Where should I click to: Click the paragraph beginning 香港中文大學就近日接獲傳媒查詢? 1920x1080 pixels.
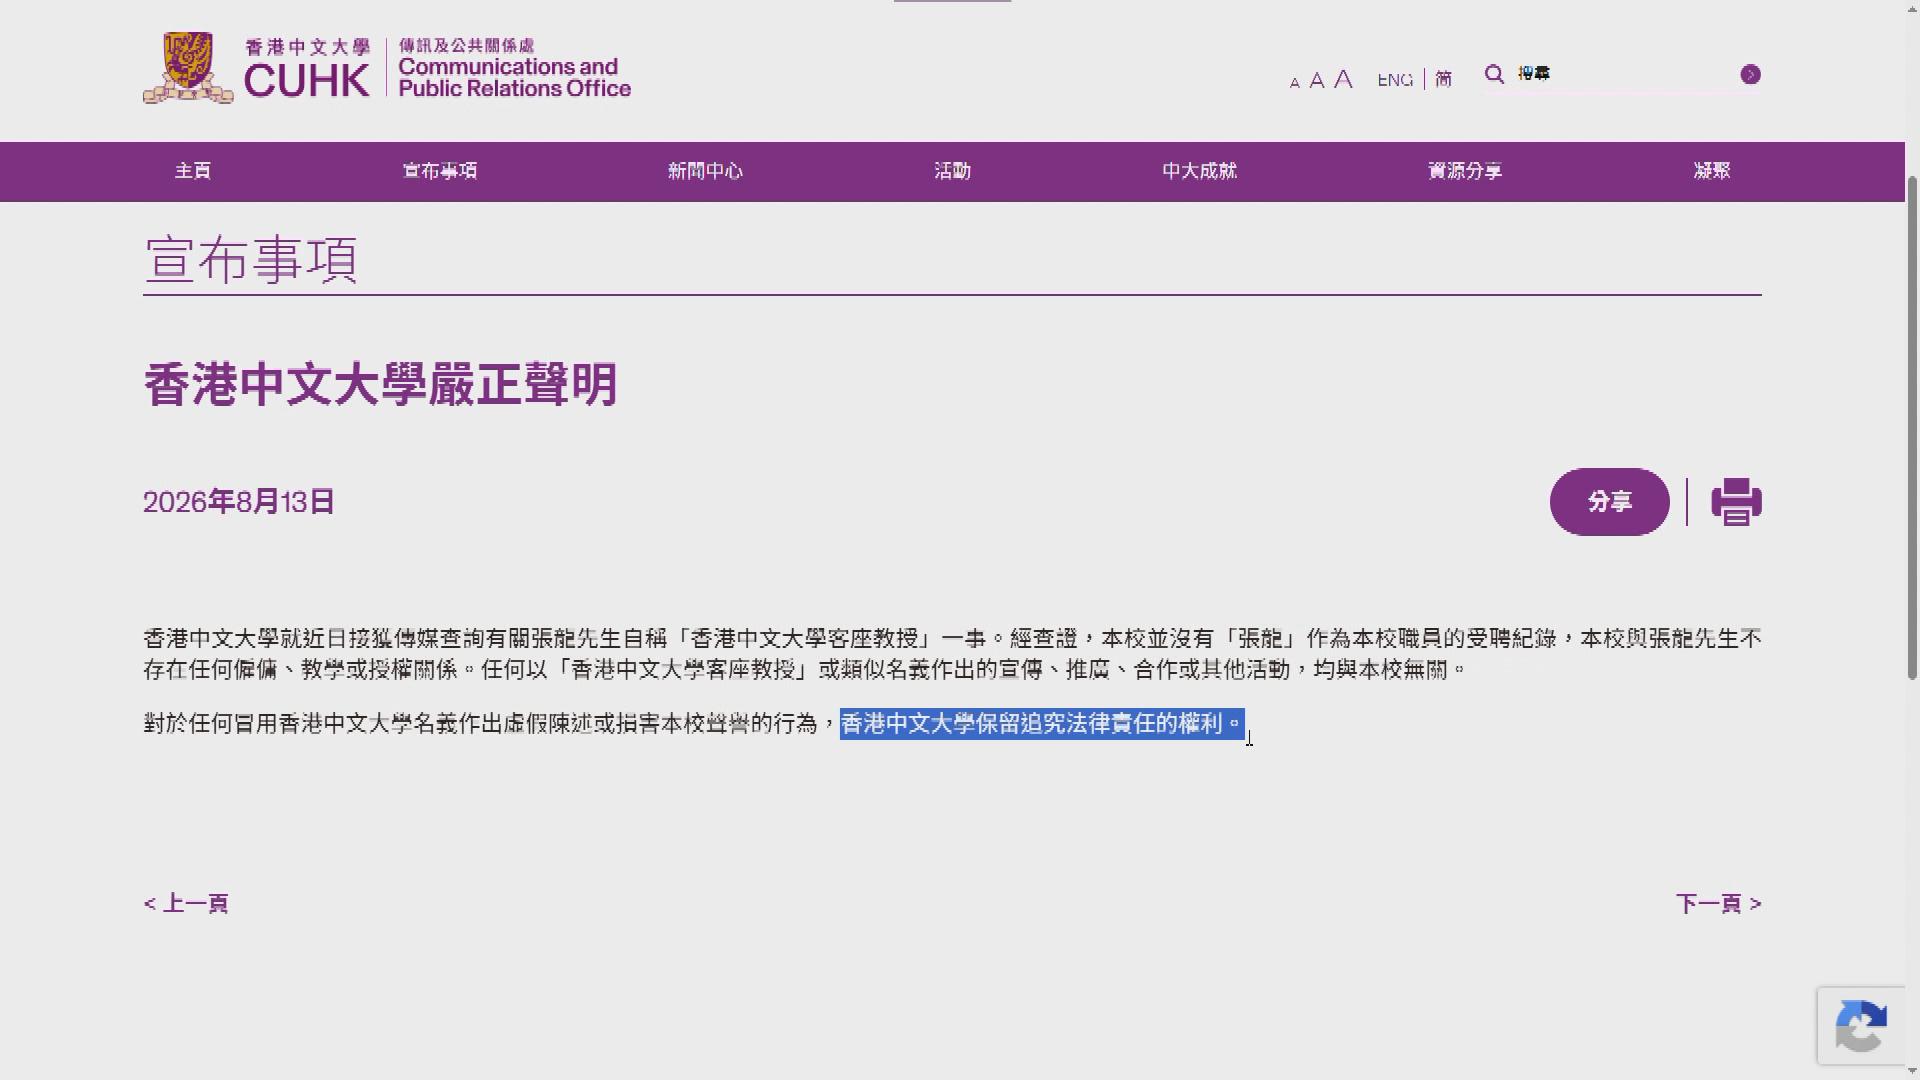point(952,654)
